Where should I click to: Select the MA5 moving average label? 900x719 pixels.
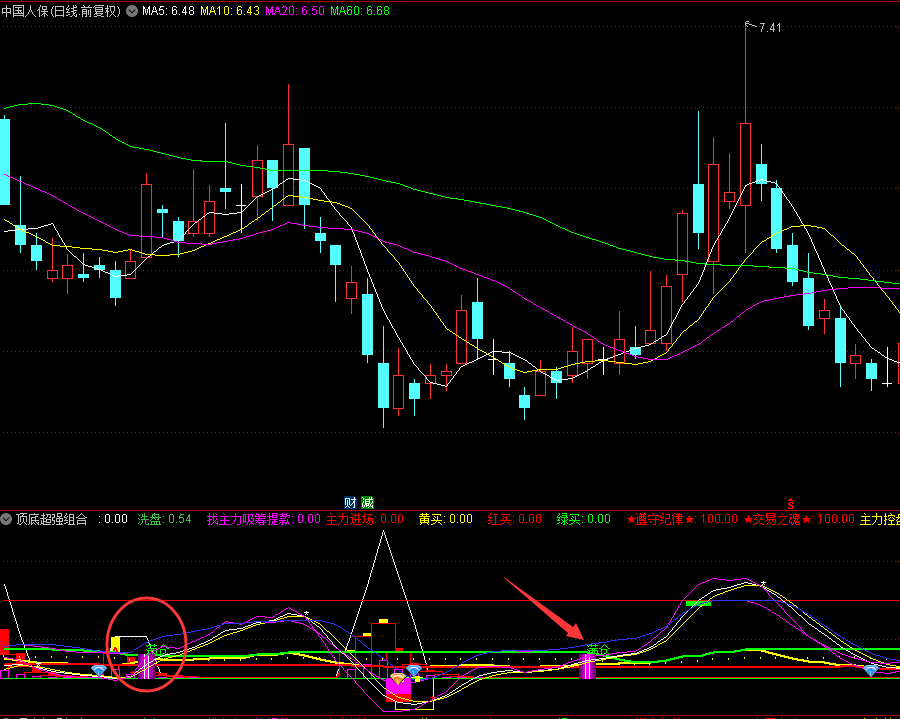point(167,11)
